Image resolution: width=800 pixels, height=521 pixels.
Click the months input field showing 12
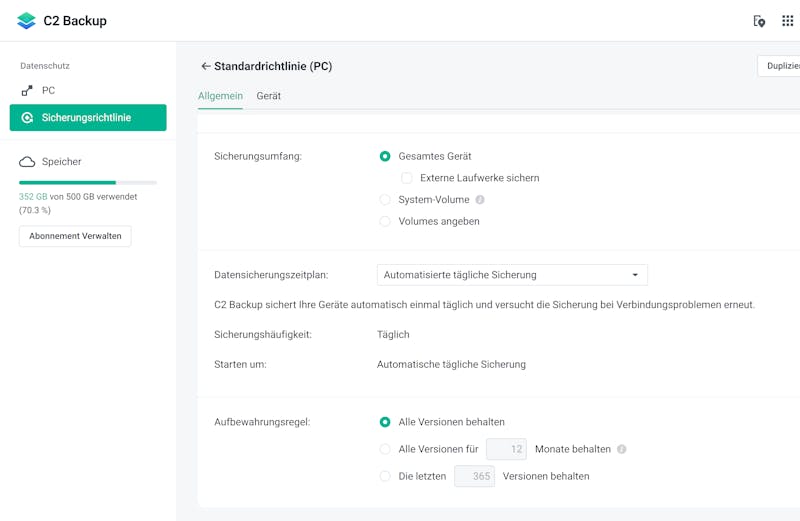click(506, 449)
